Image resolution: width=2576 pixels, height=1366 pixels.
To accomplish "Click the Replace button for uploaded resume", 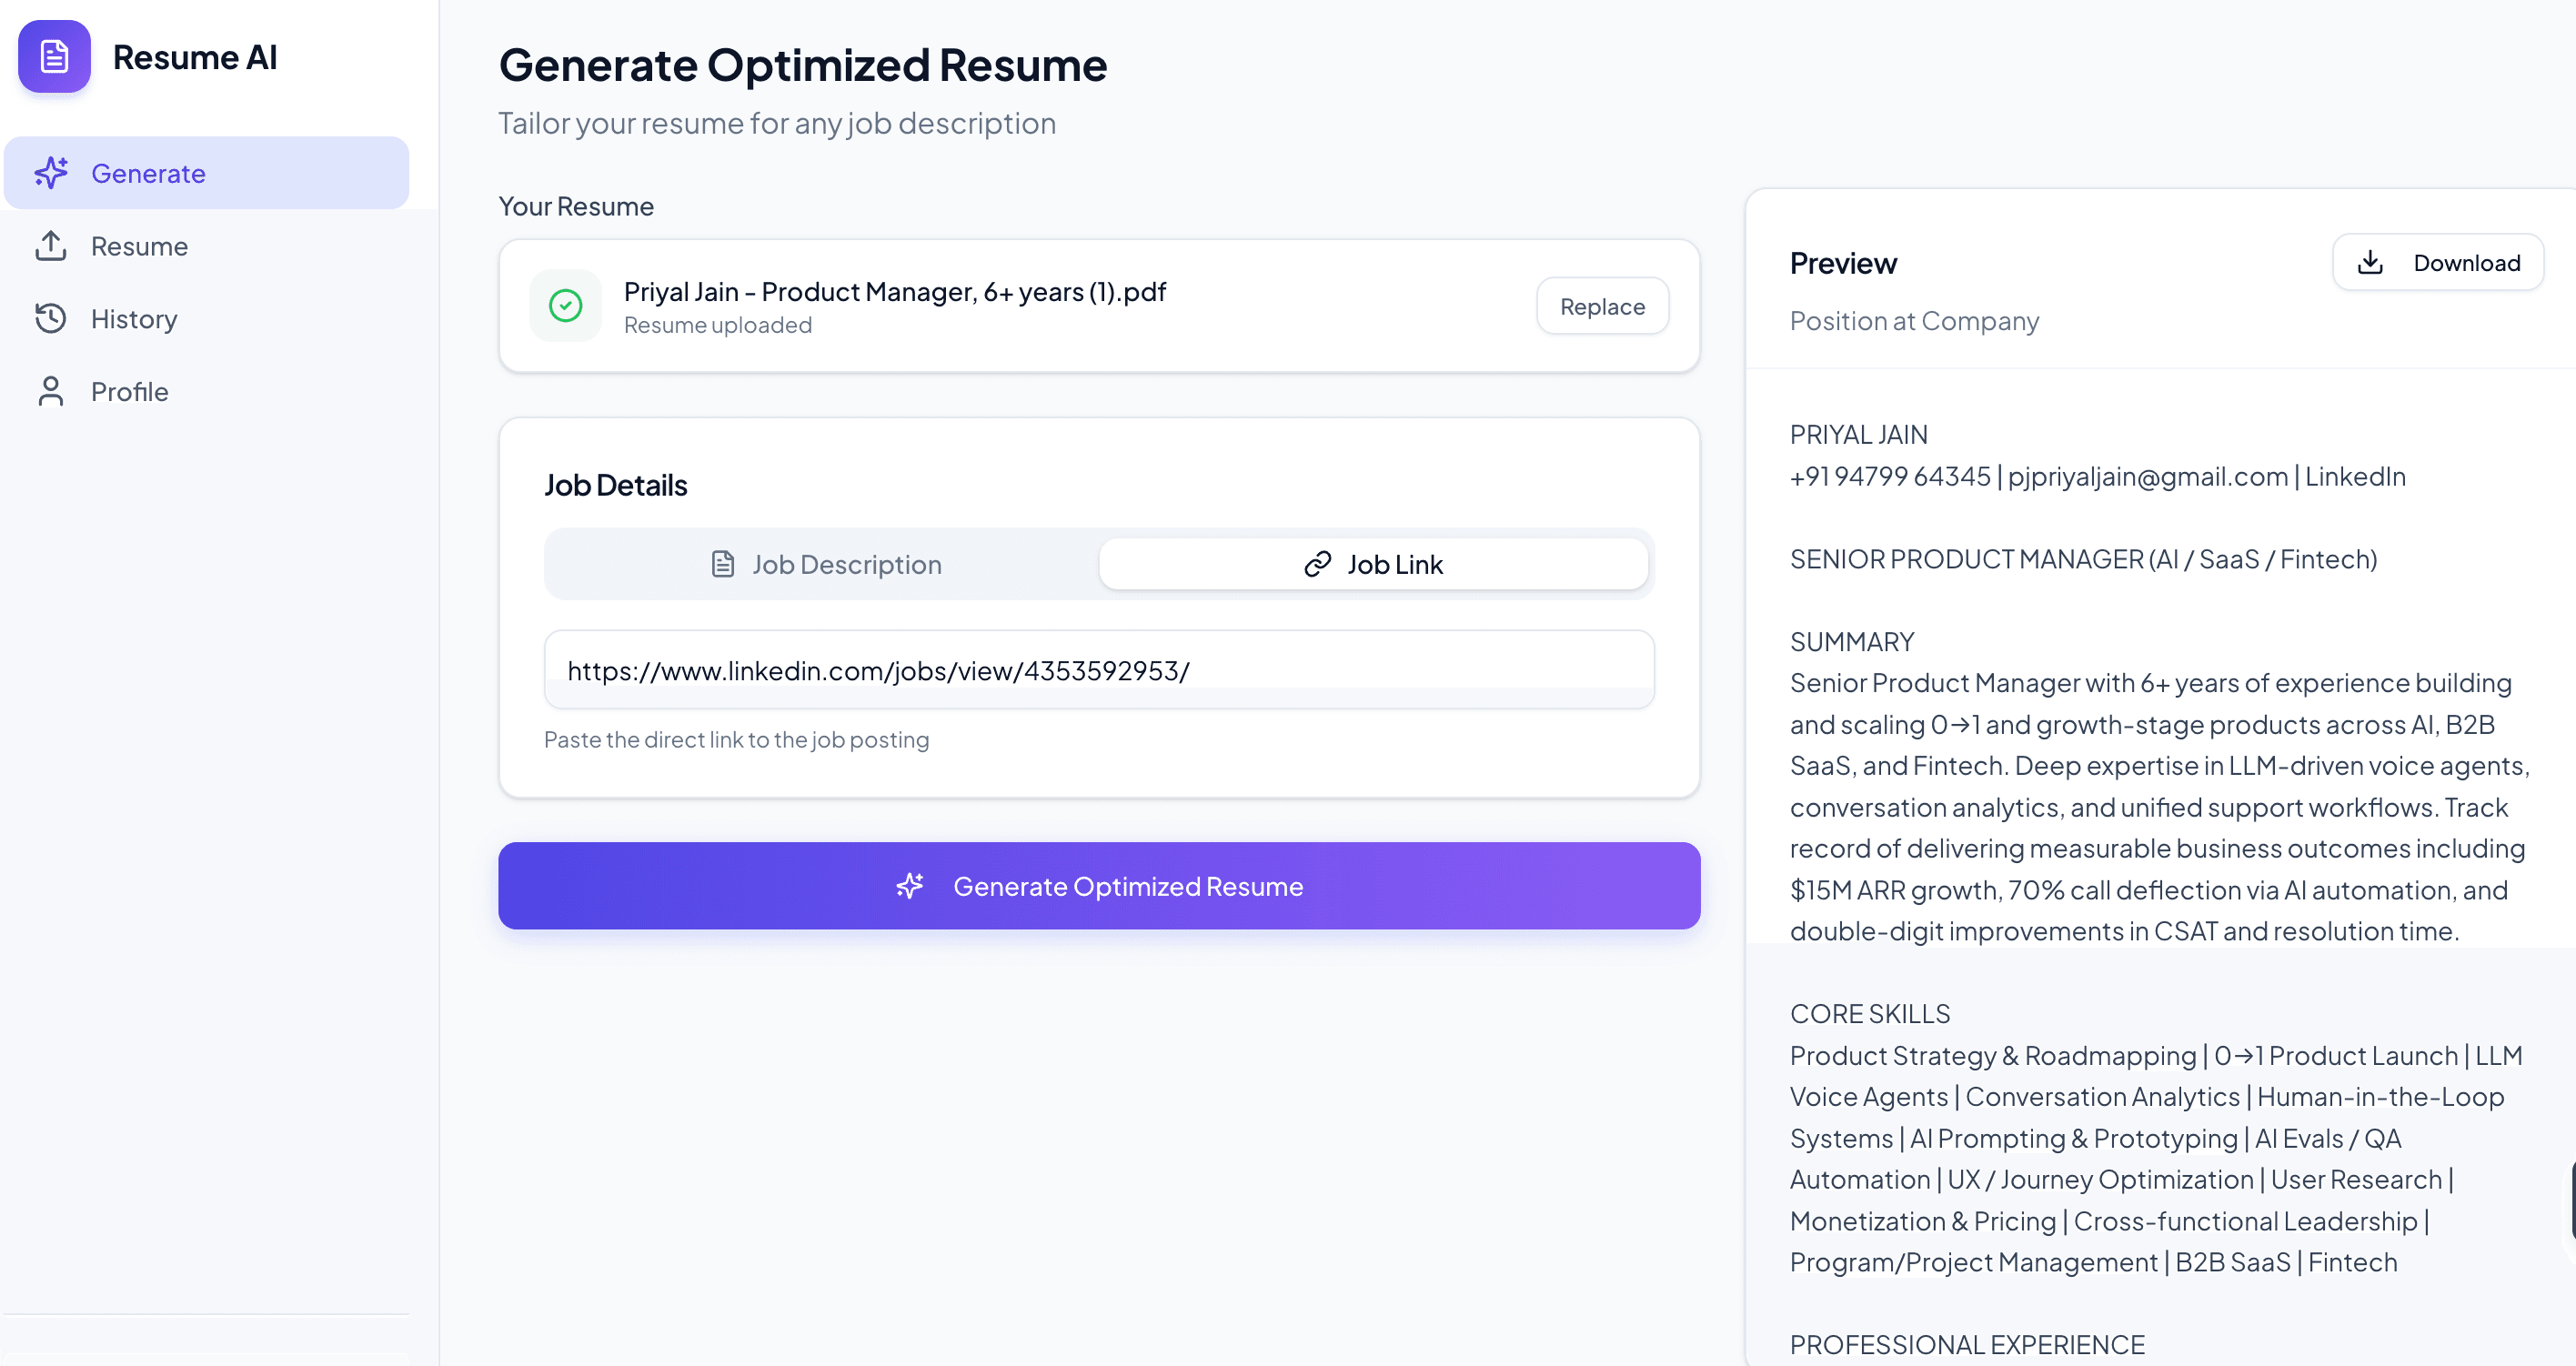I will coord(1601,306).
